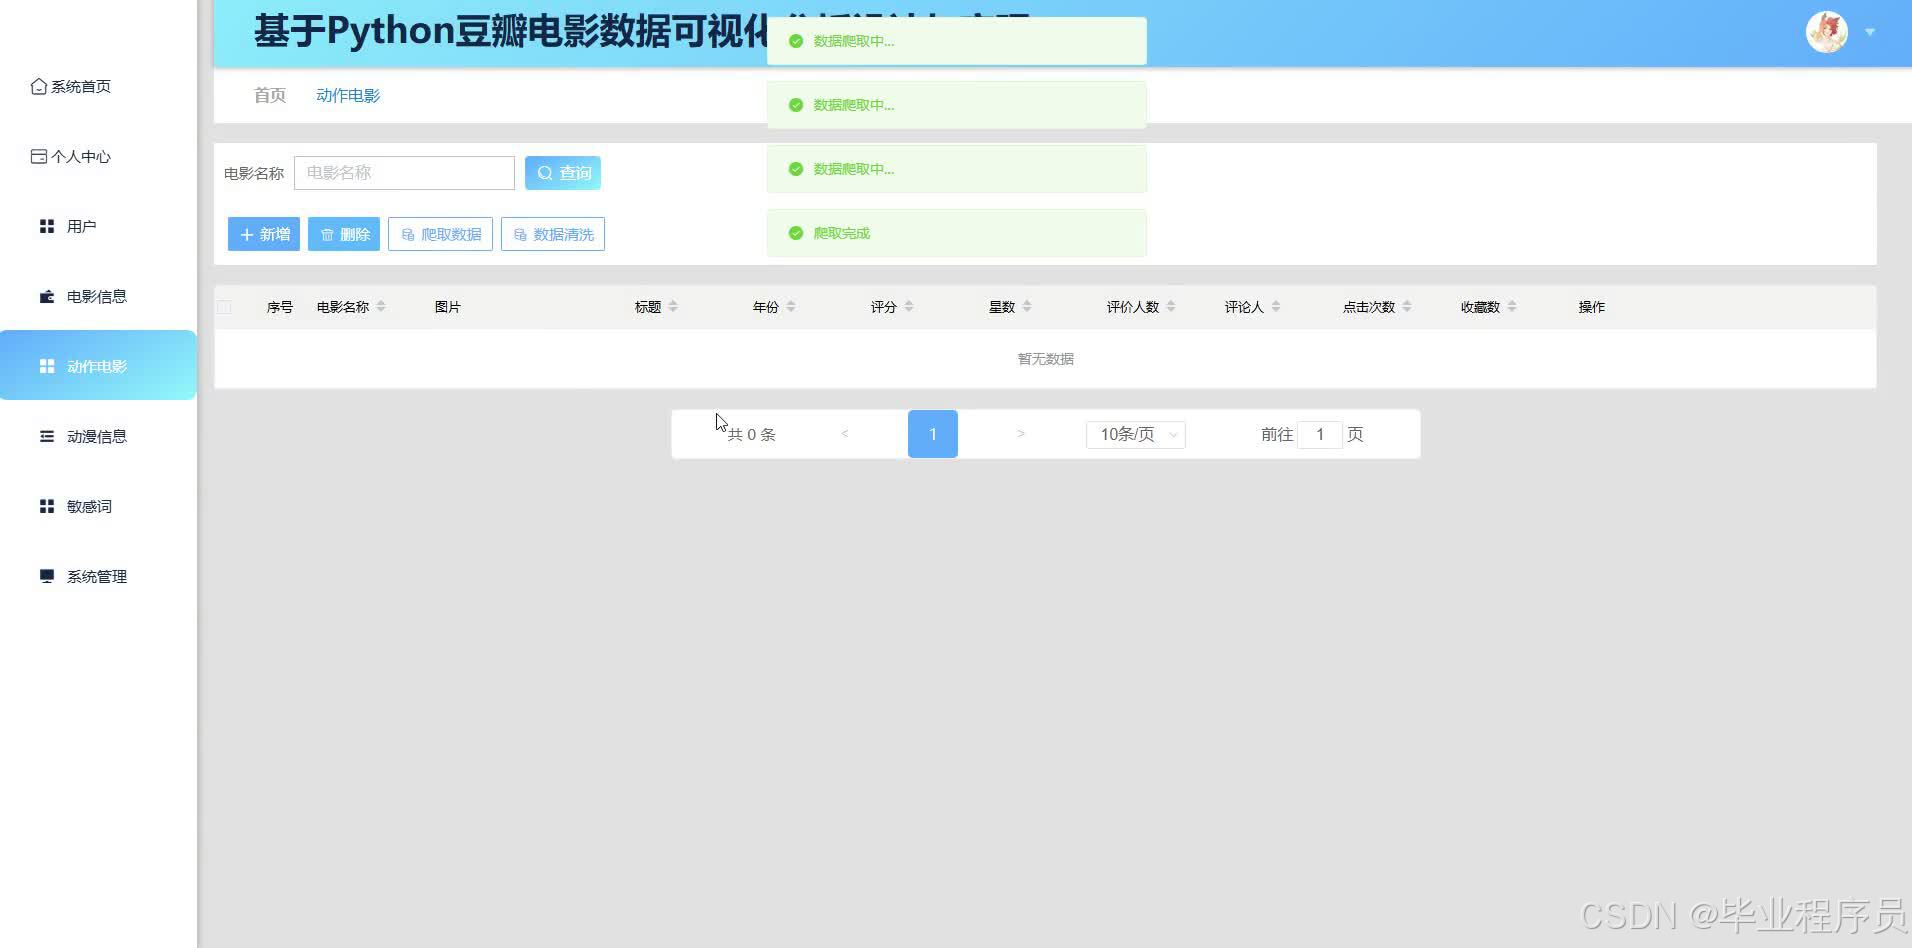The height and width of the screenshot is (948, 1912).
Task: Select the 用户 management section
Action: (x=82, y=226)
